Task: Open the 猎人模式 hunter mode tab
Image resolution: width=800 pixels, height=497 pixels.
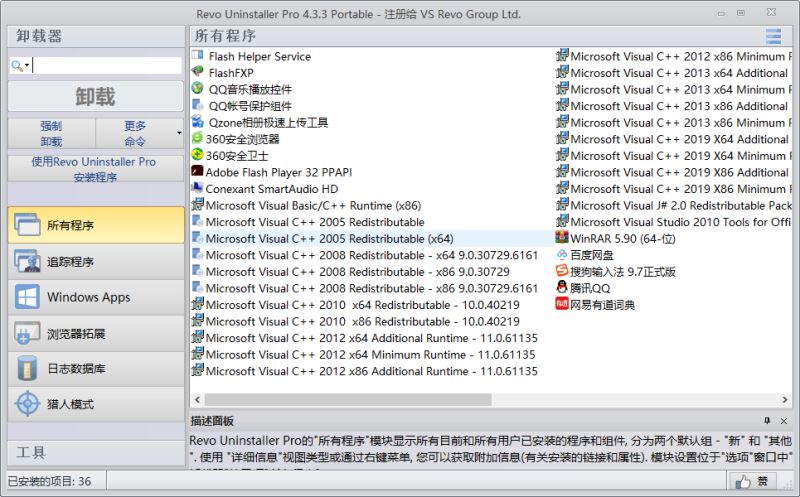Action: (x=96, y=404)
